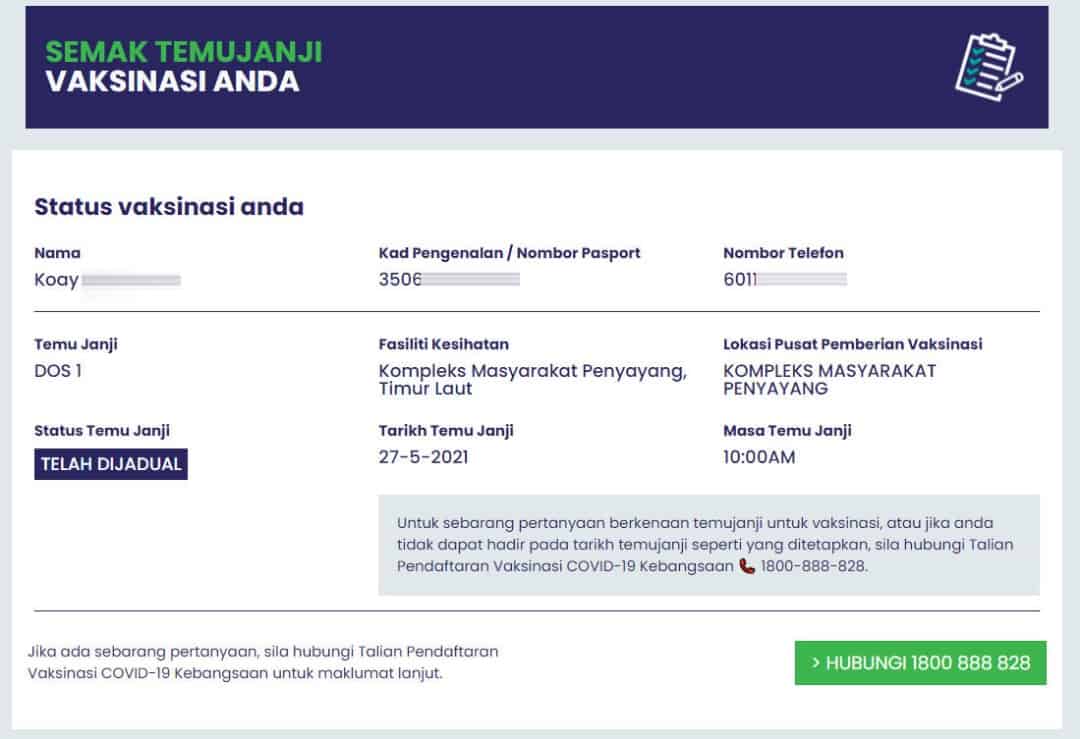
Task: Click the ID number starting with 3506
Action: point(448,280)
